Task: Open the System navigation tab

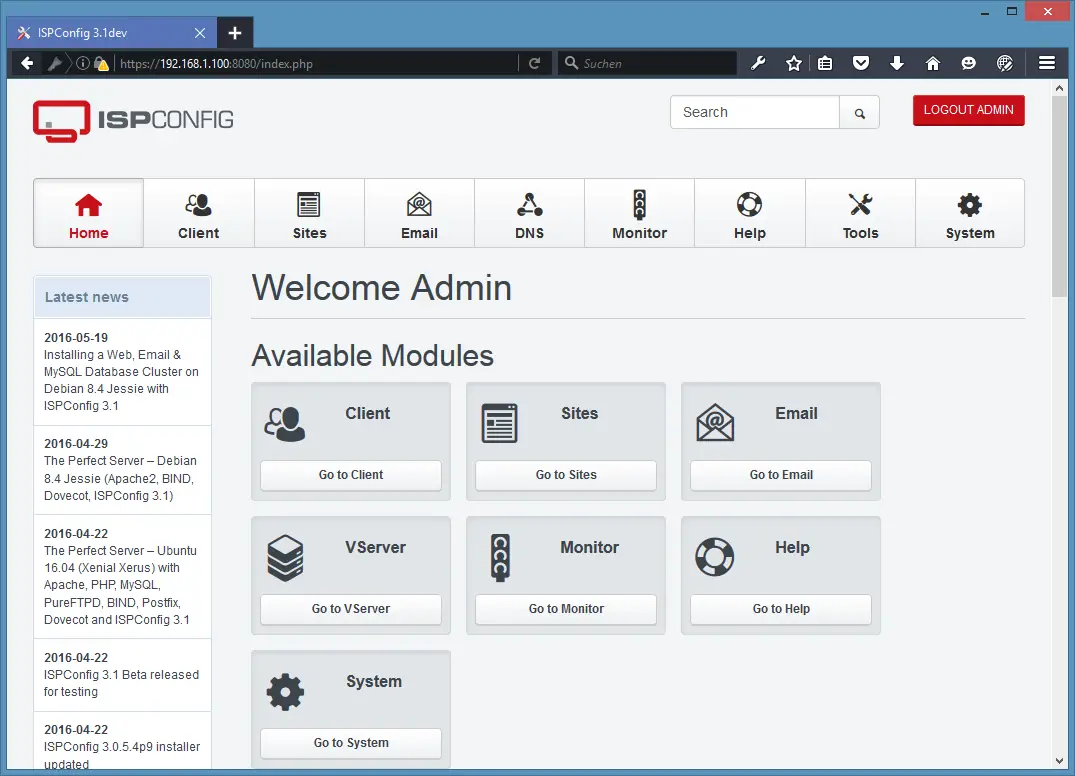Action: coord(970,213)
